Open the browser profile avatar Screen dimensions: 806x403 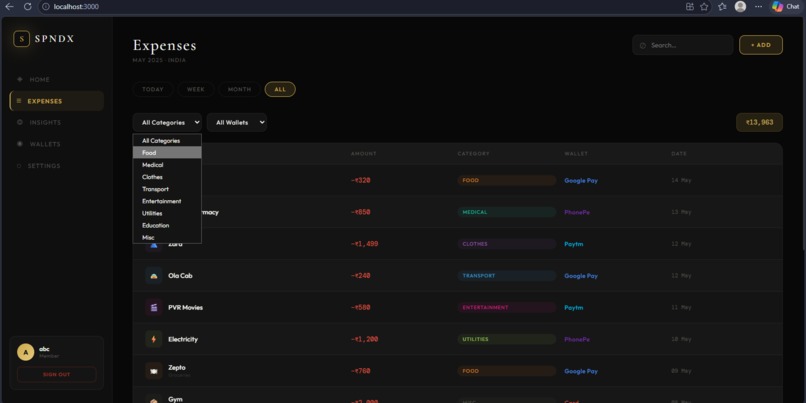(740, 7)
